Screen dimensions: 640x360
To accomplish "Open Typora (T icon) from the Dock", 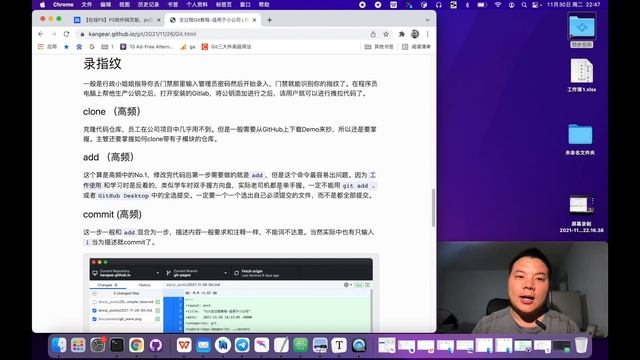I will [x=339, y=345].
